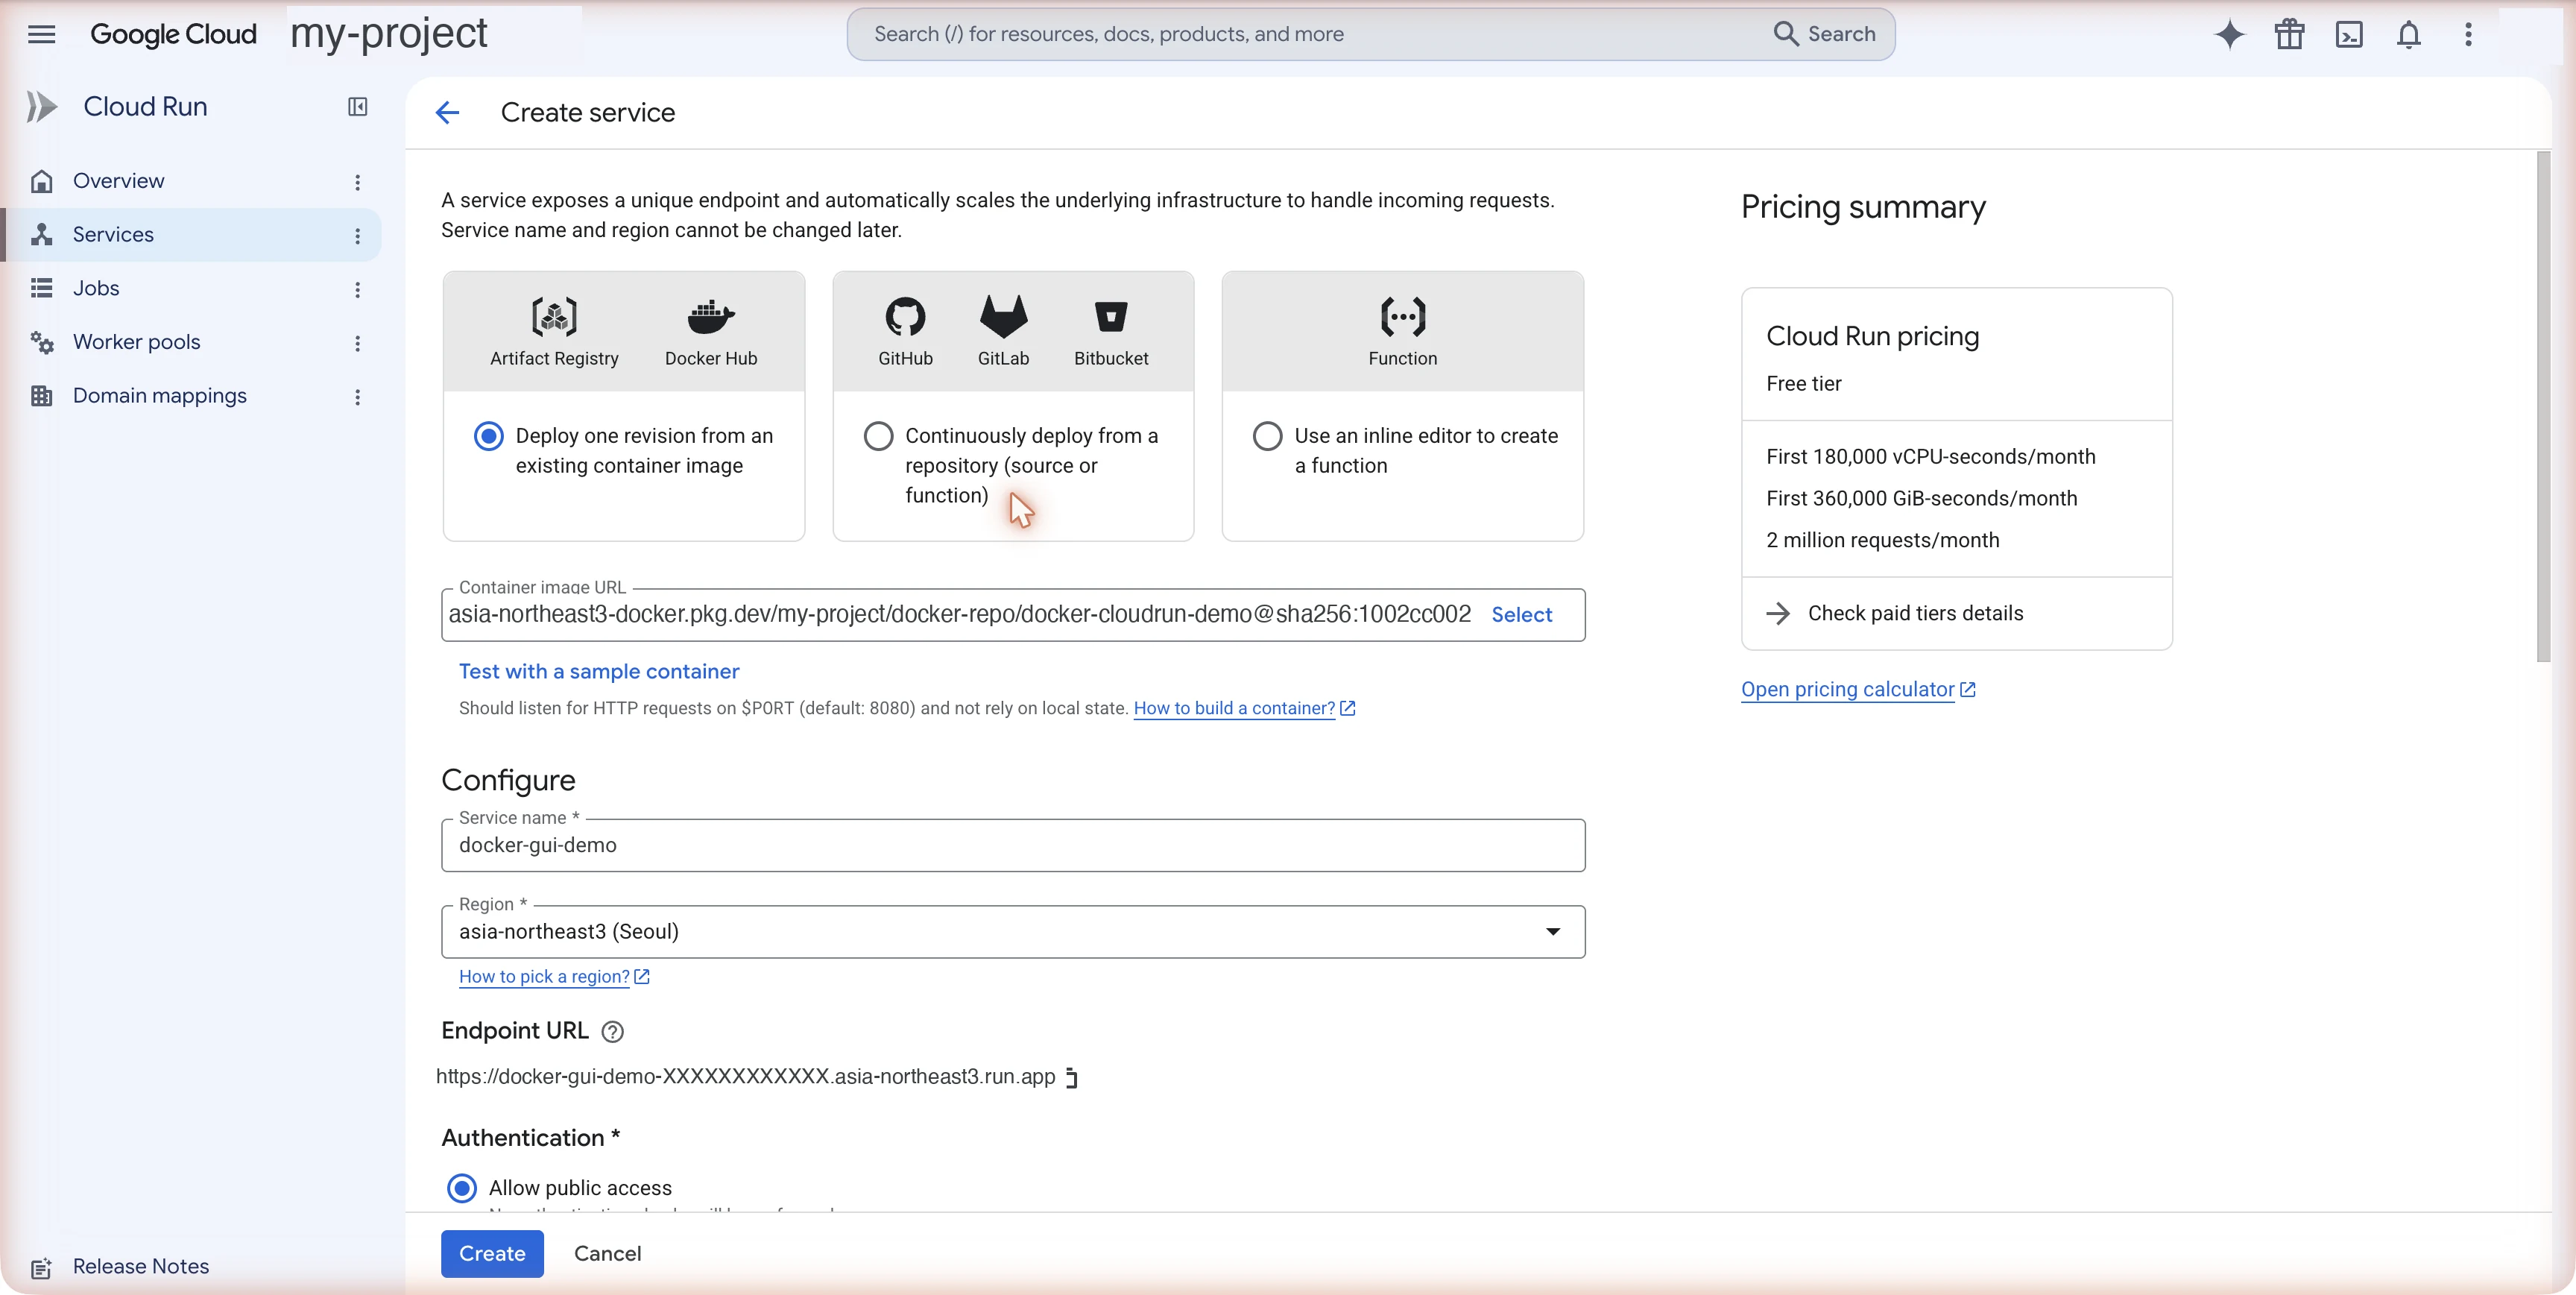Open the gift free trial icon
Screen dimensions: 2576x1295
(2289, 34)
